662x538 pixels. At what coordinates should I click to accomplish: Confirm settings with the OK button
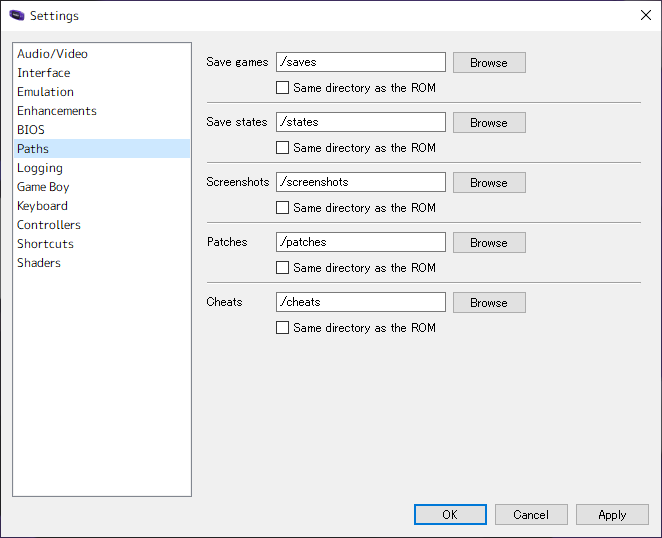[x=450, y=514]
